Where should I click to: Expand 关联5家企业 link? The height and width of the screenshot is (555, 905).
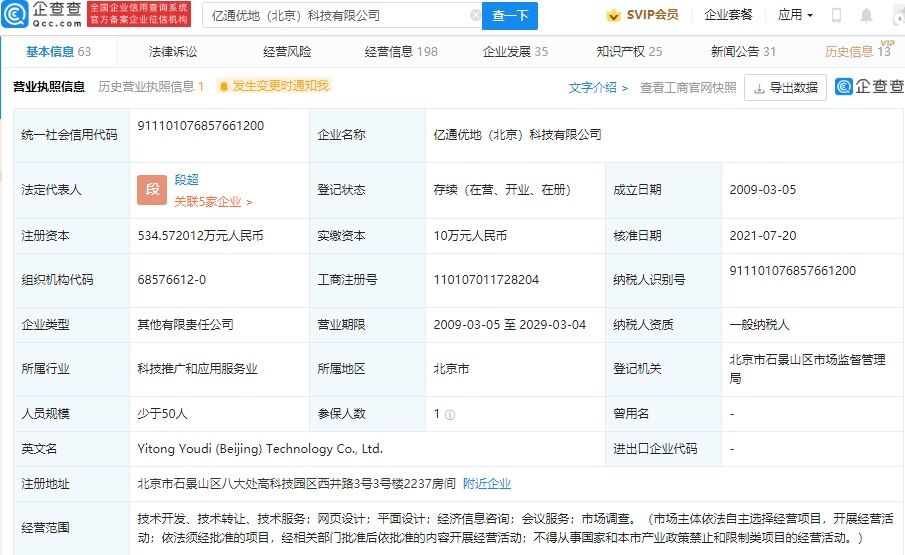213,201
